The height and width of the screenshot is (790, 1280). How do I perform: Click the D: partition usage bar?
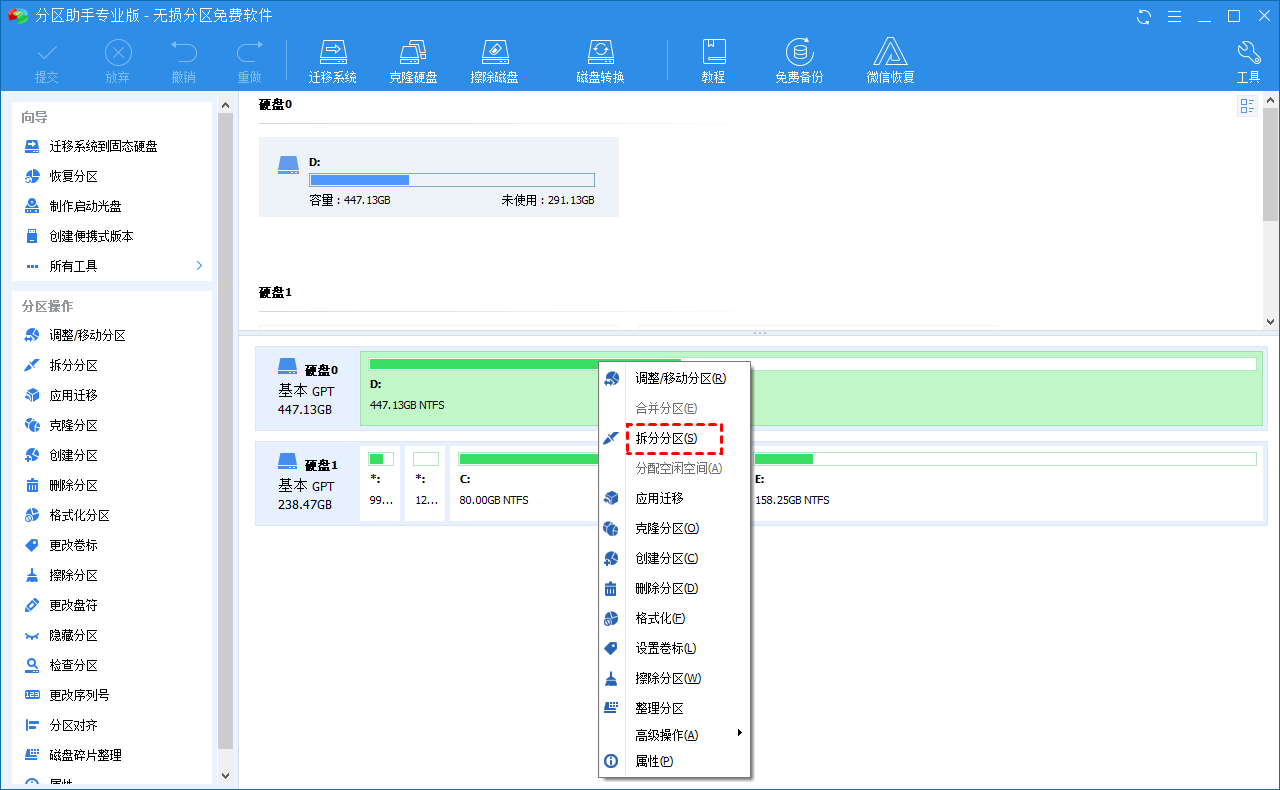(451, 180)
